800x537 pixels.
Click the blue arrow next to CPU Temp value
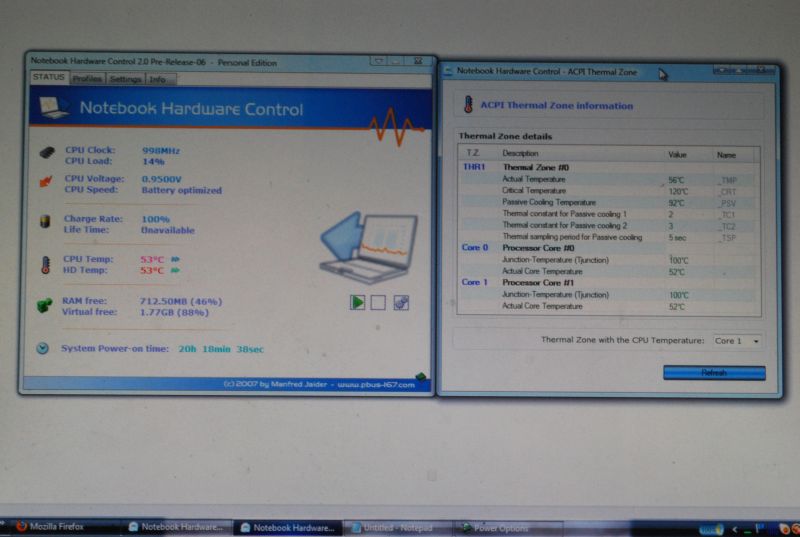click(175, 259)
